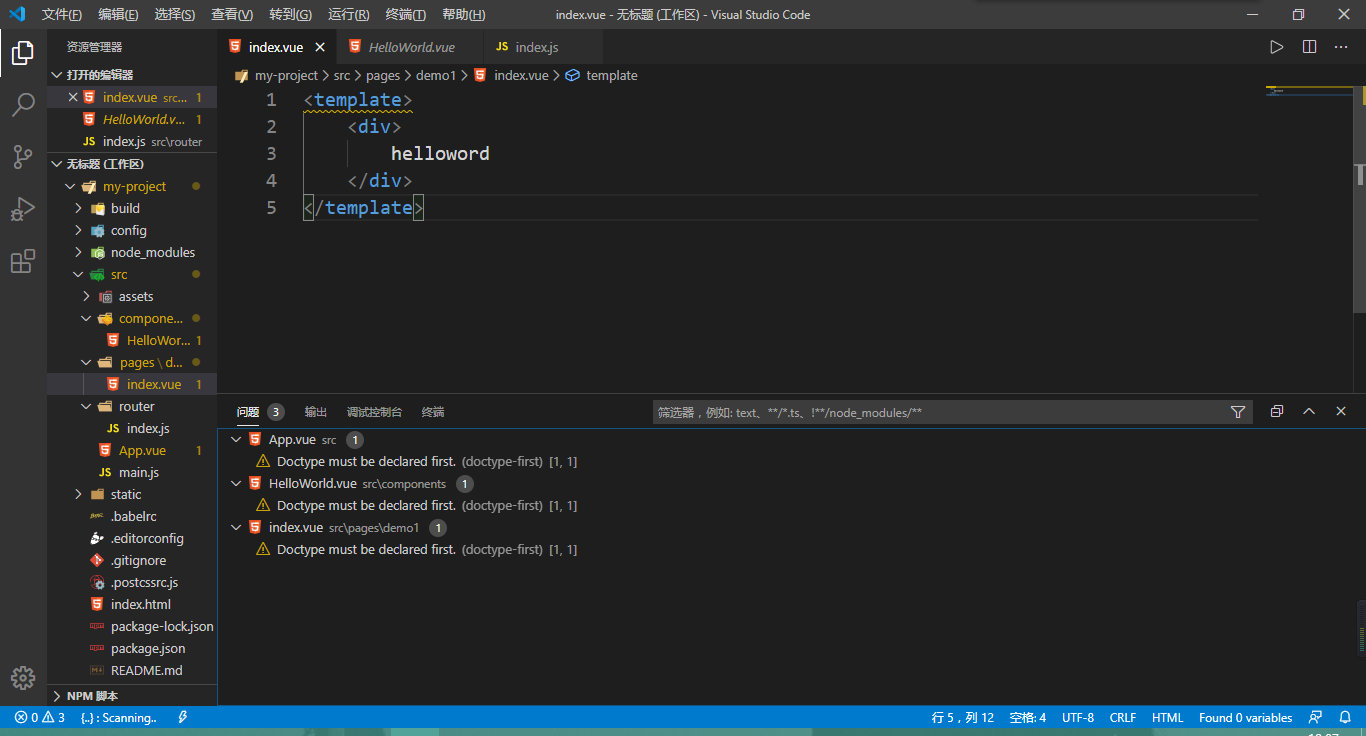The width and height of the screenshot is (1366, 736).
Task: Collapse the 打开的编辑器 section
Action: click(132, 75)
